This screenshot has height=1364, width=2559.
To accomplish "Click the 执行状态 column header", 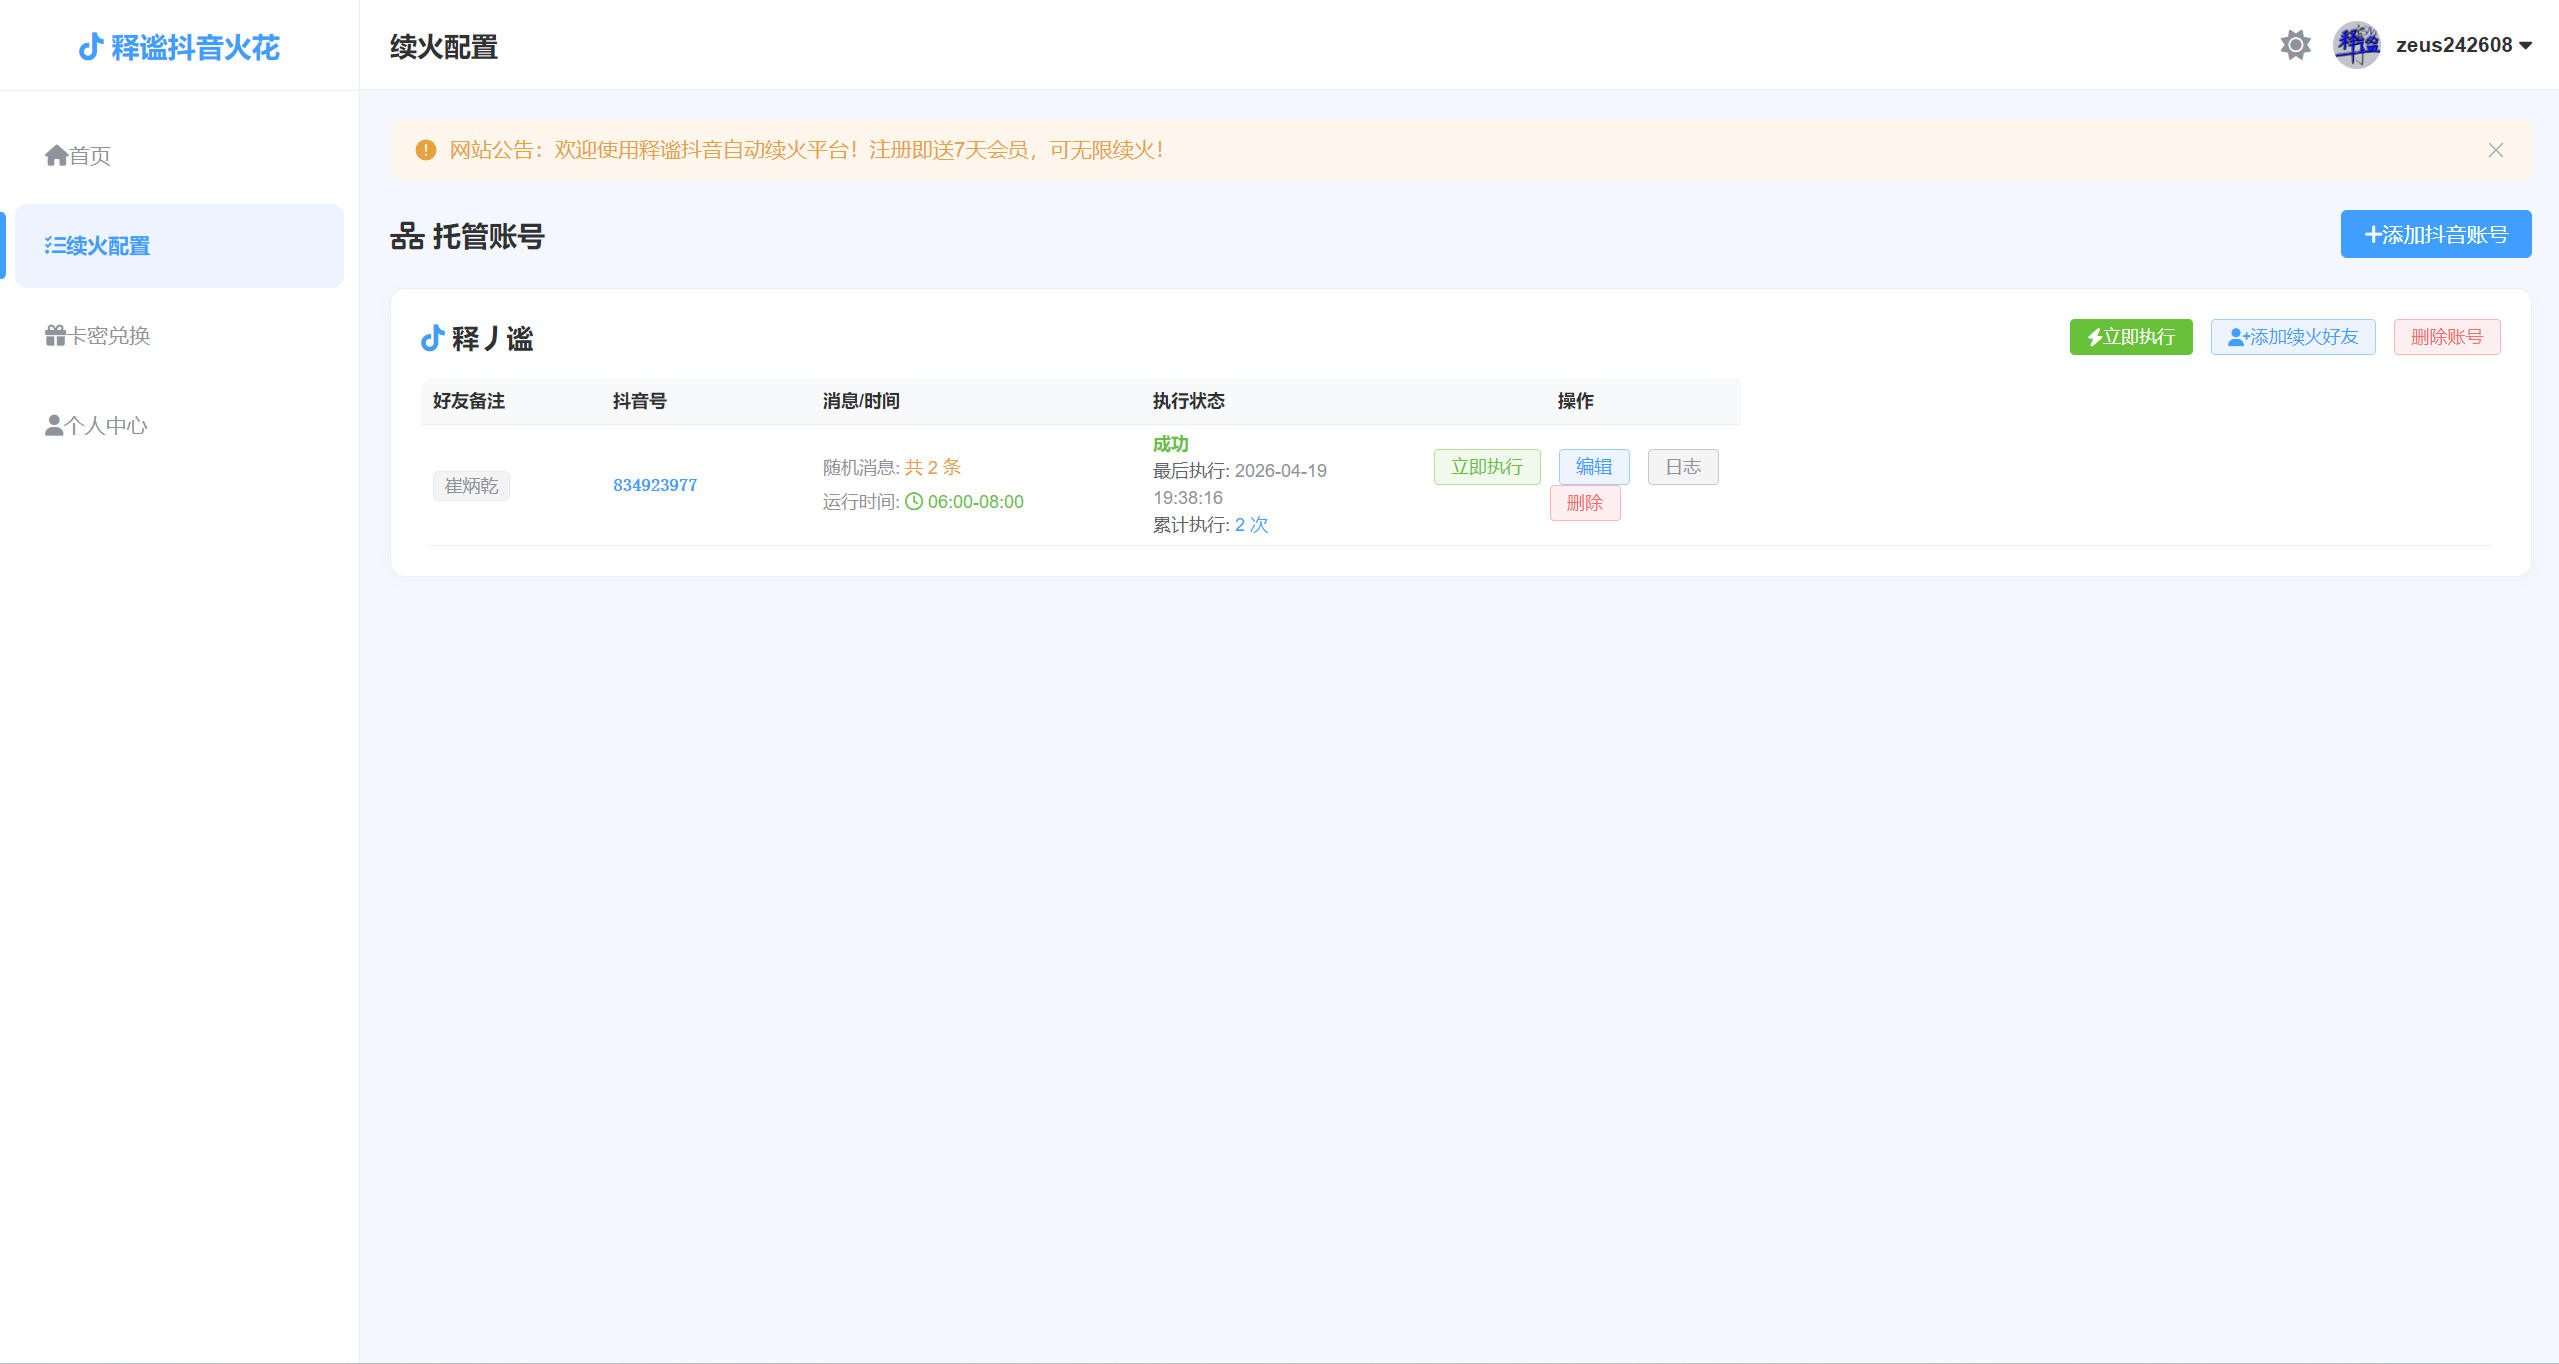I will coord(1188,401).
